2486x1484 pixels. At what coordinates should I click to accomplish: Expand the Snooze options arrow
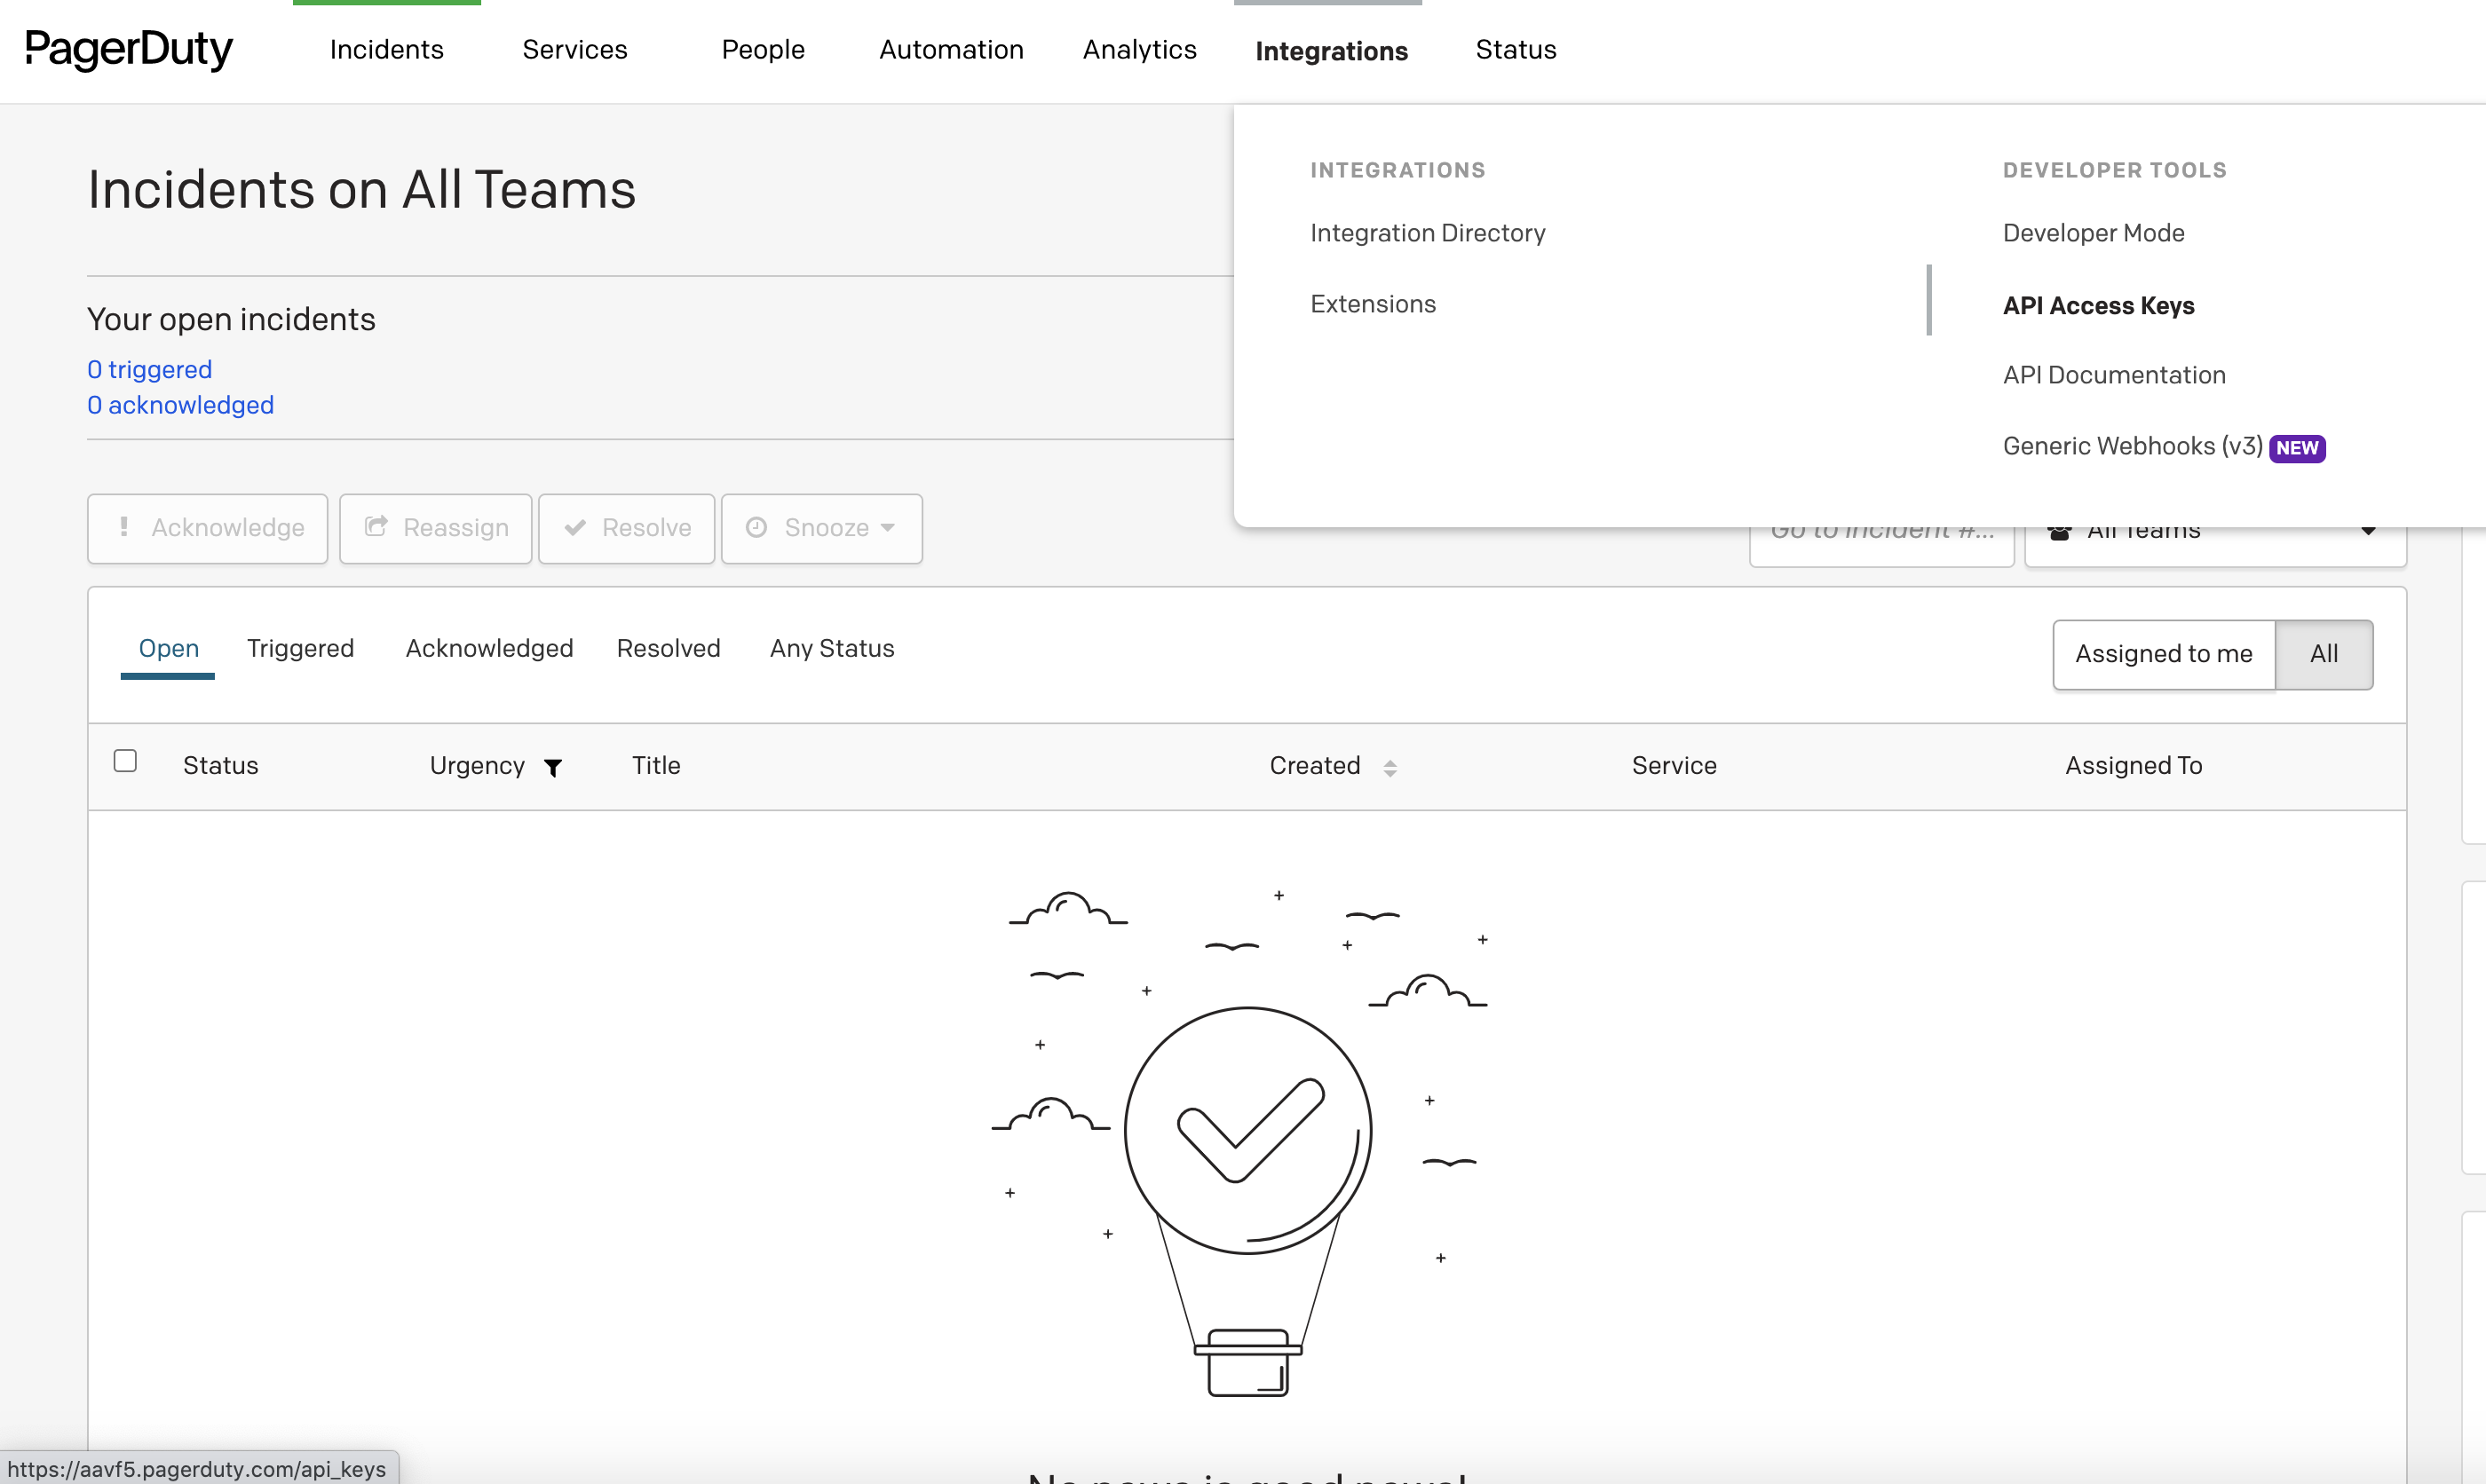pyautogui.click(x=888, y=529)
